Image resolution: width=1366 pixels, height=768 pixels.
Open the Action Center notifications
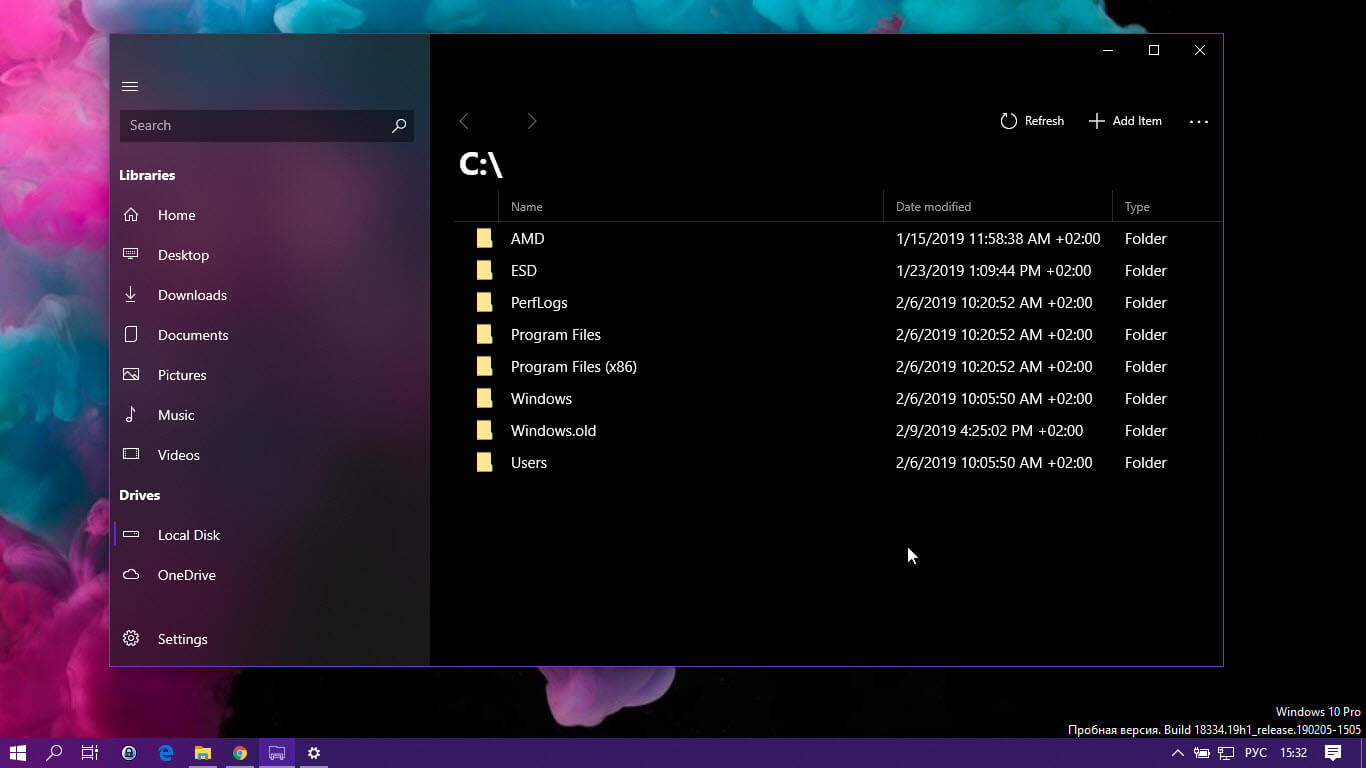point(1333,753)
